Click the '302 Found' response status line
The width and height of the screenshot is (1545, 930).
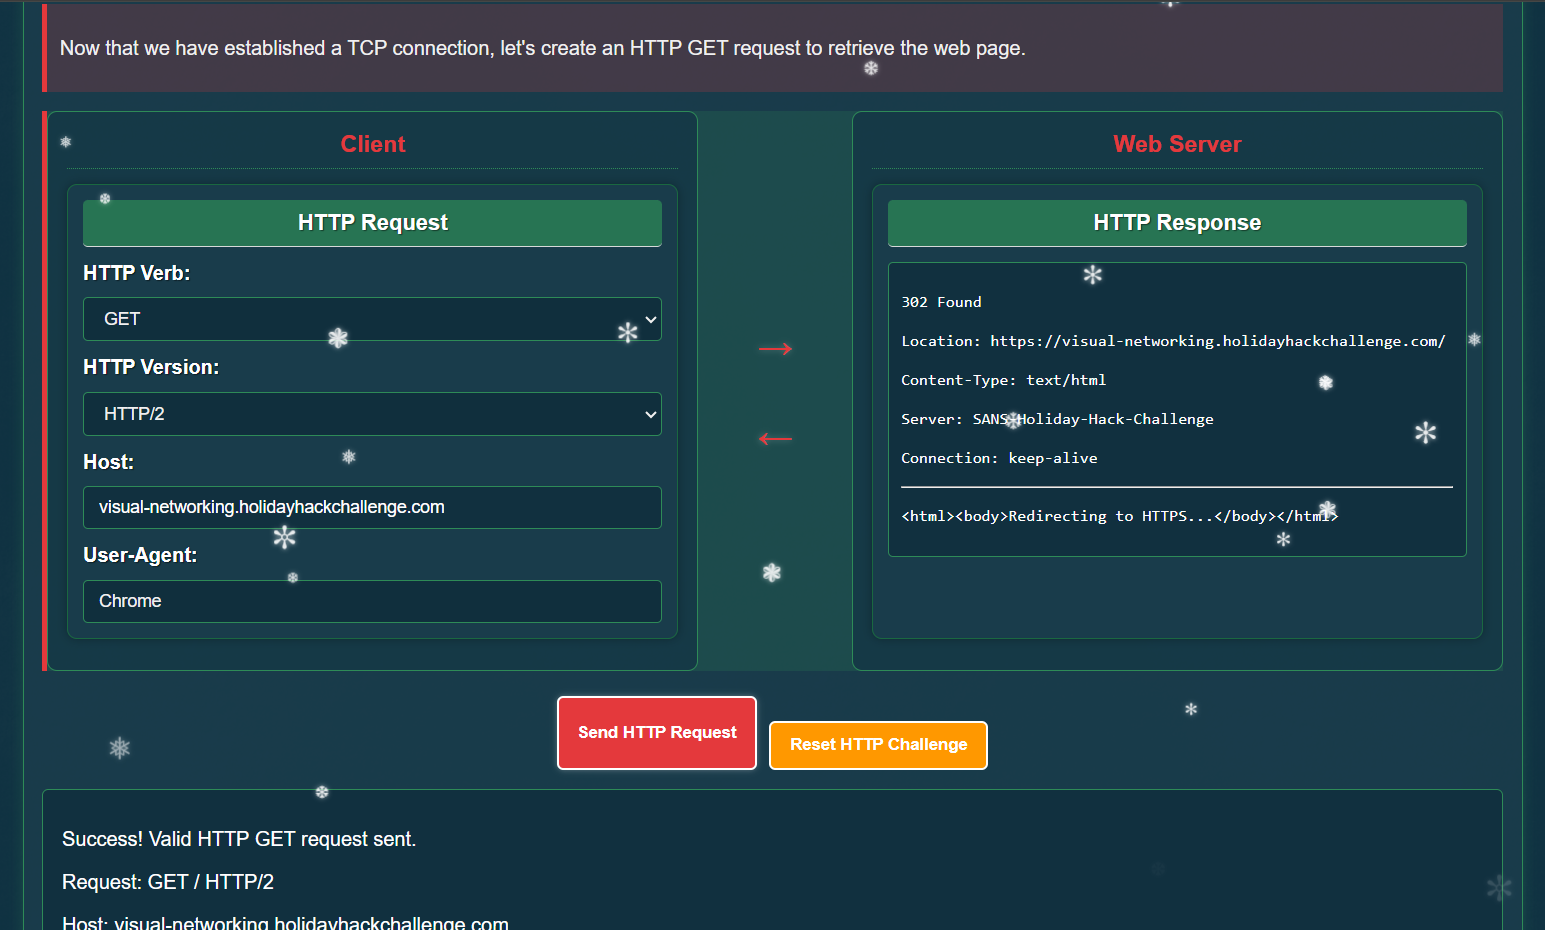[x=941, y=302]
